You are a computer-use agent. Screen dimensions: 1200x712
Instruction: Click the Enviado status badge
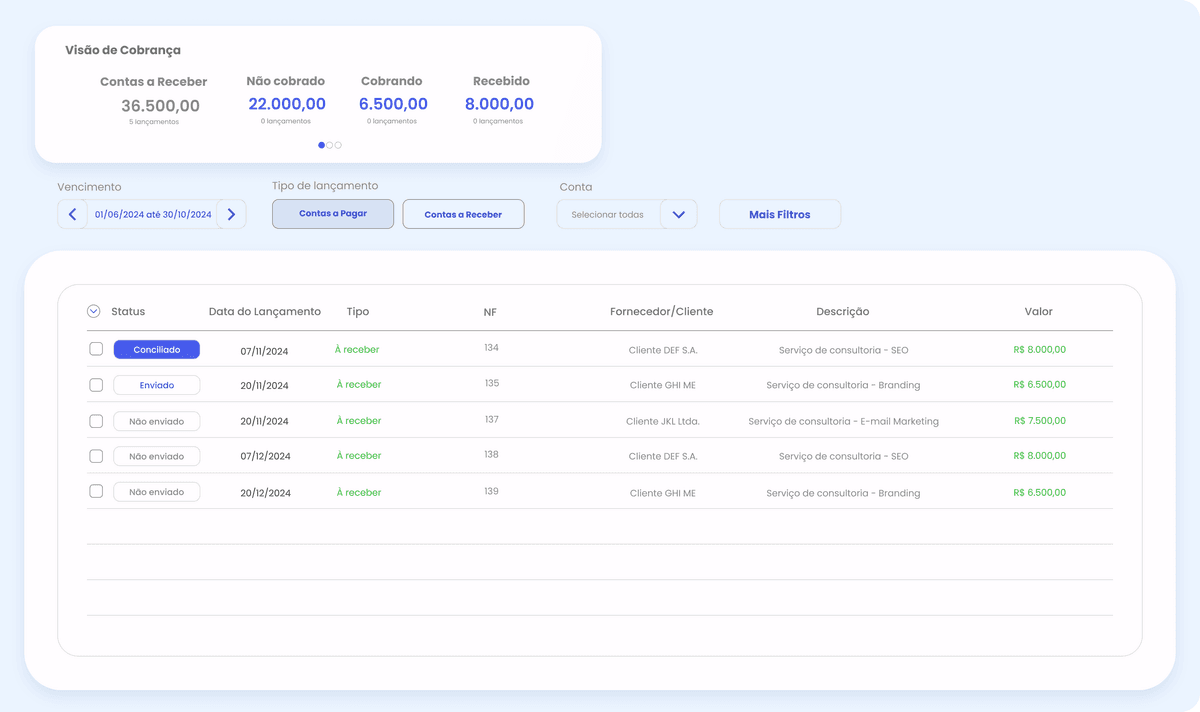point(156,384)
